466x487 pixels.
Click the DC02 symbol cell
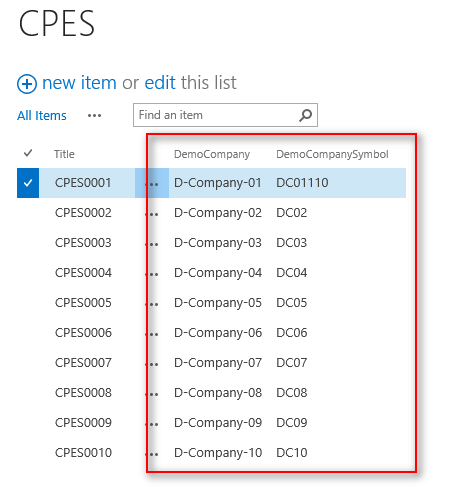292,213
